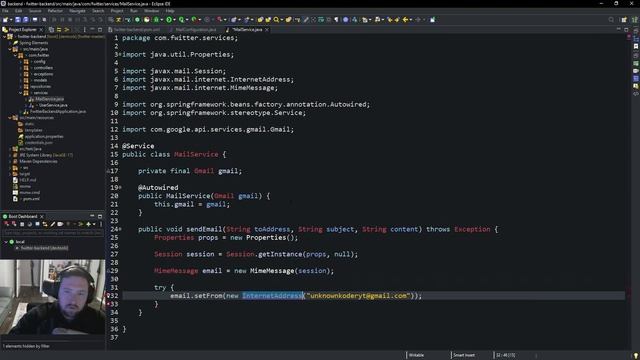Click the green Run toolbar icon
The height and width of the screenshot is (360, 640).
click(169, 20)
